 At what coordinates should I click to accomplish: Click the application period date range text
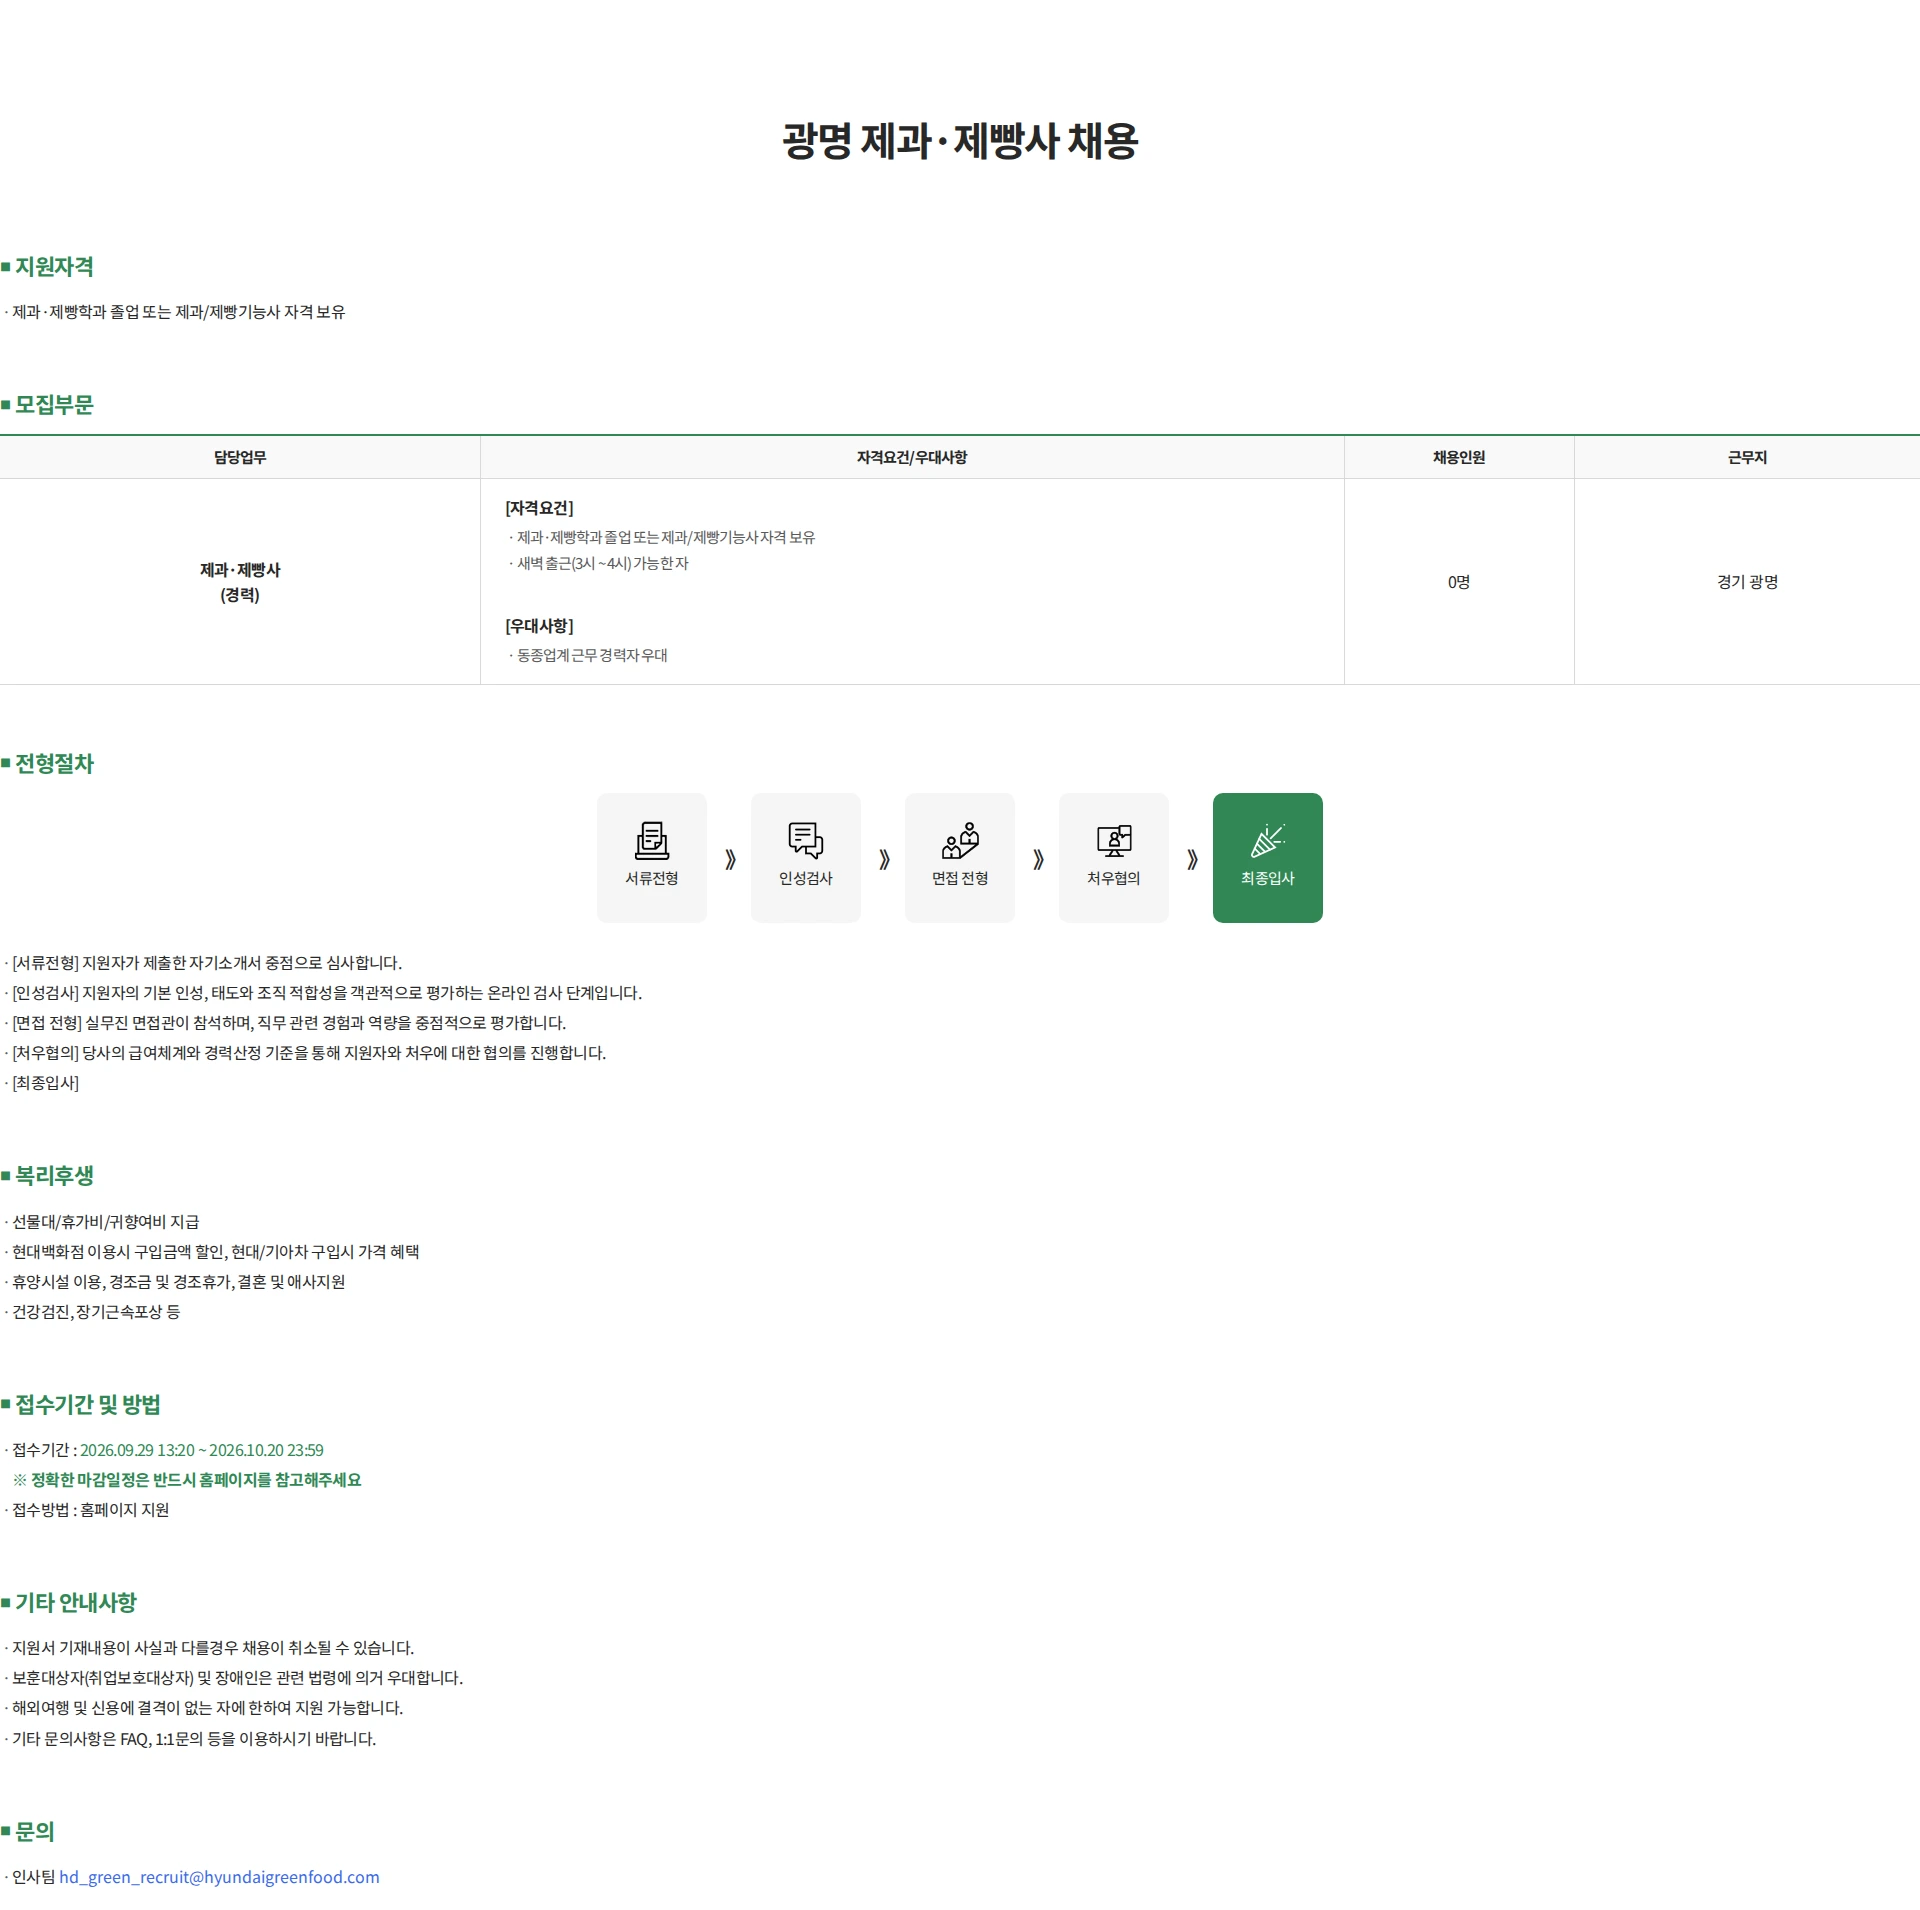(202, 1450)
